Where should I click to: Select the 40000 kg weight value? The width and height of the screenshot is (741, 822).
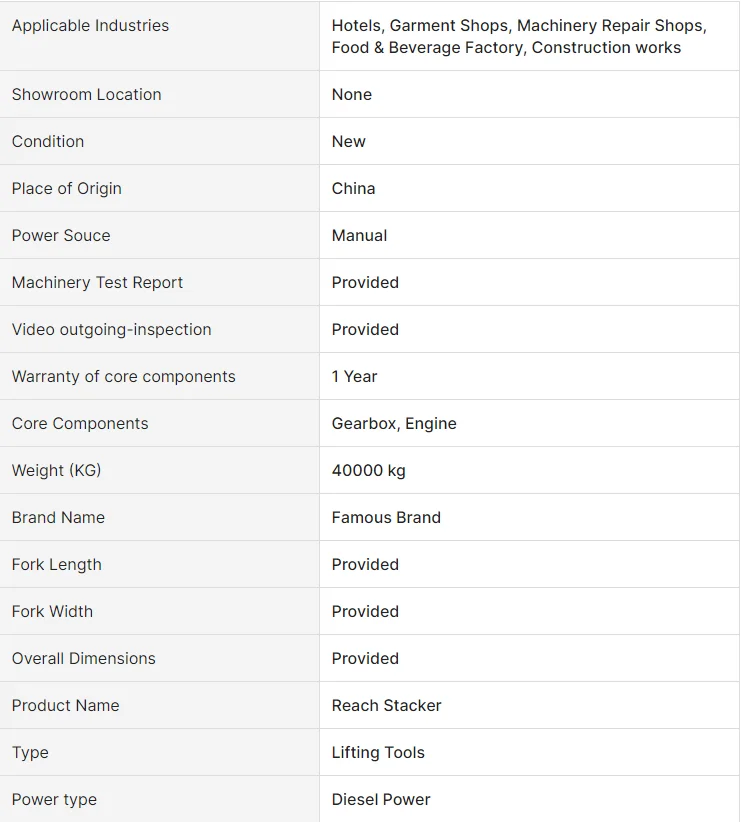click(368, 471)
